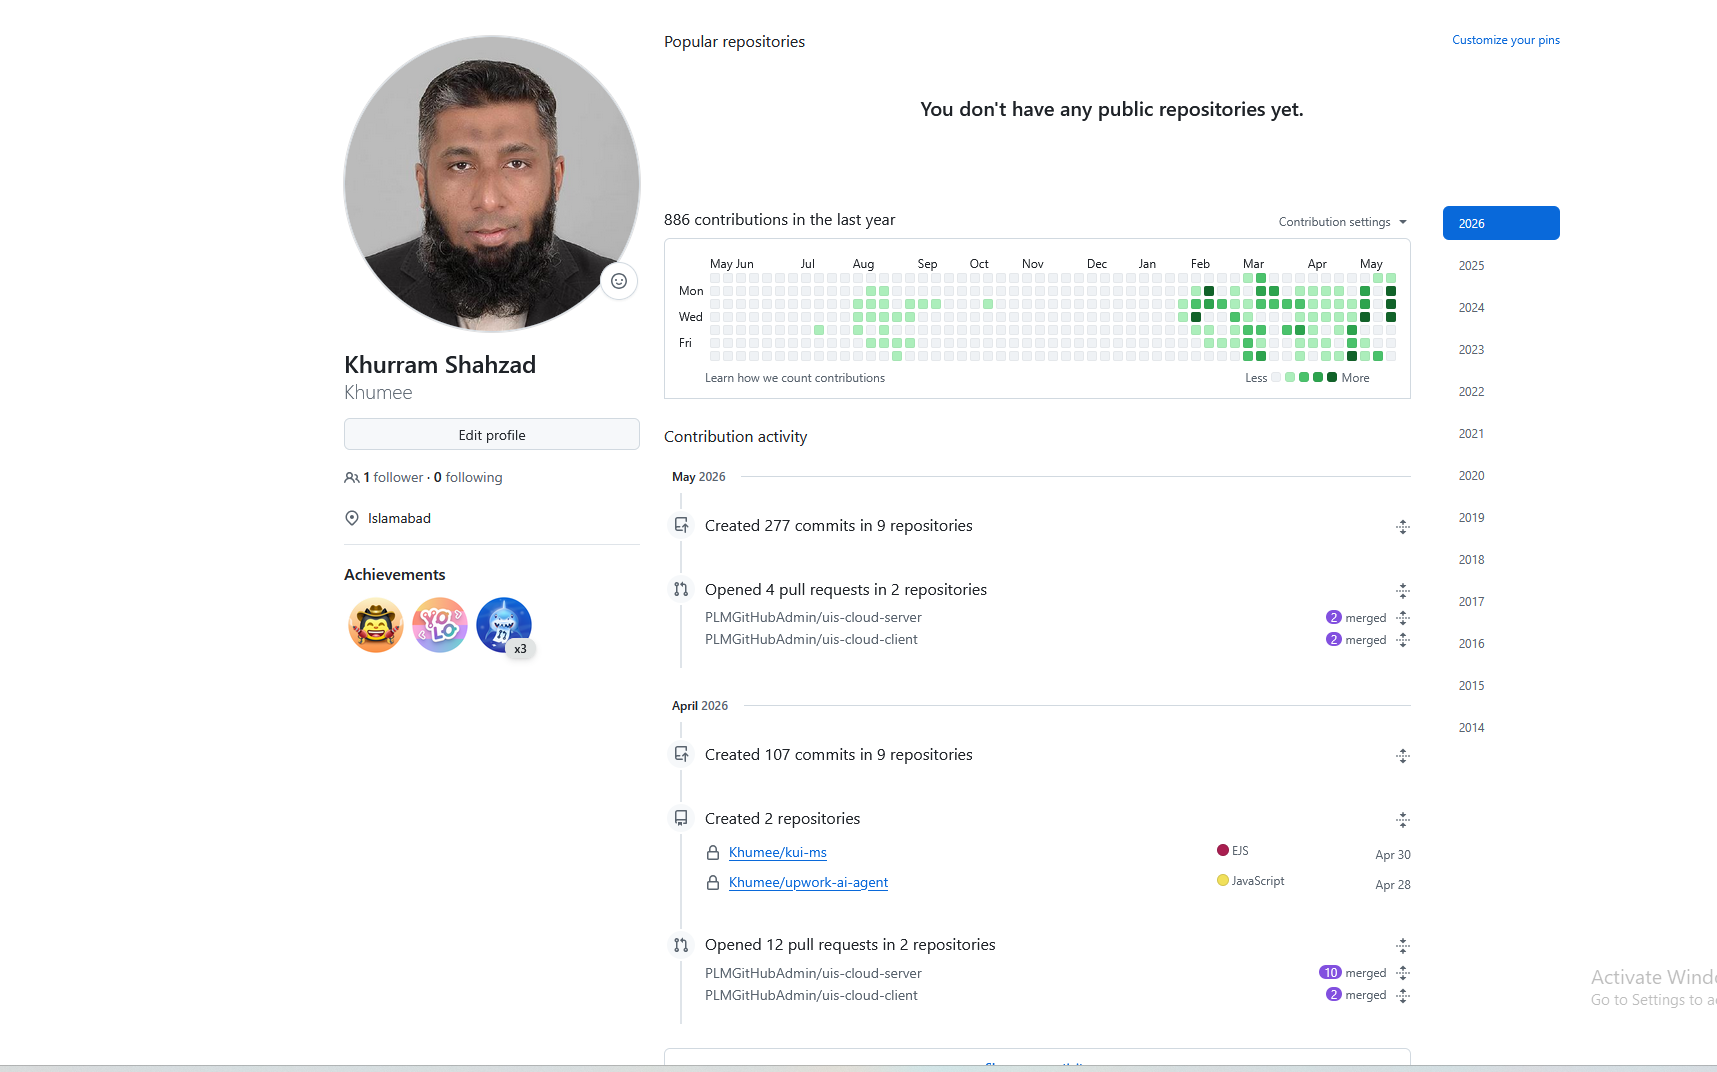Image resolution: width=1717 pixels, height=1072 pixels.
Task: Open the Khumee/kui-ms repository link
Action: click(778, 853)
